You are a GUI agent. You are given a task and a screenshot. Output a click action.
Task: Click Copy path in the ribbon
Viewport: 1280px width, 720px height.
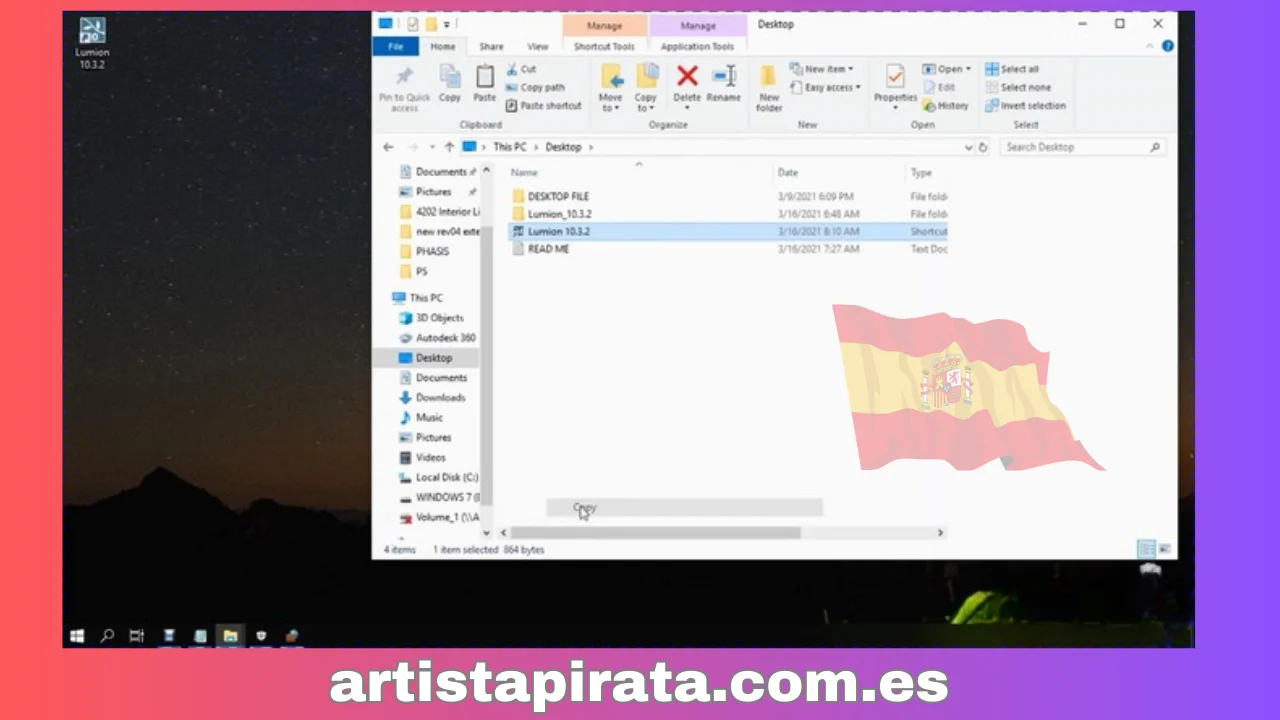pos(535,87)
